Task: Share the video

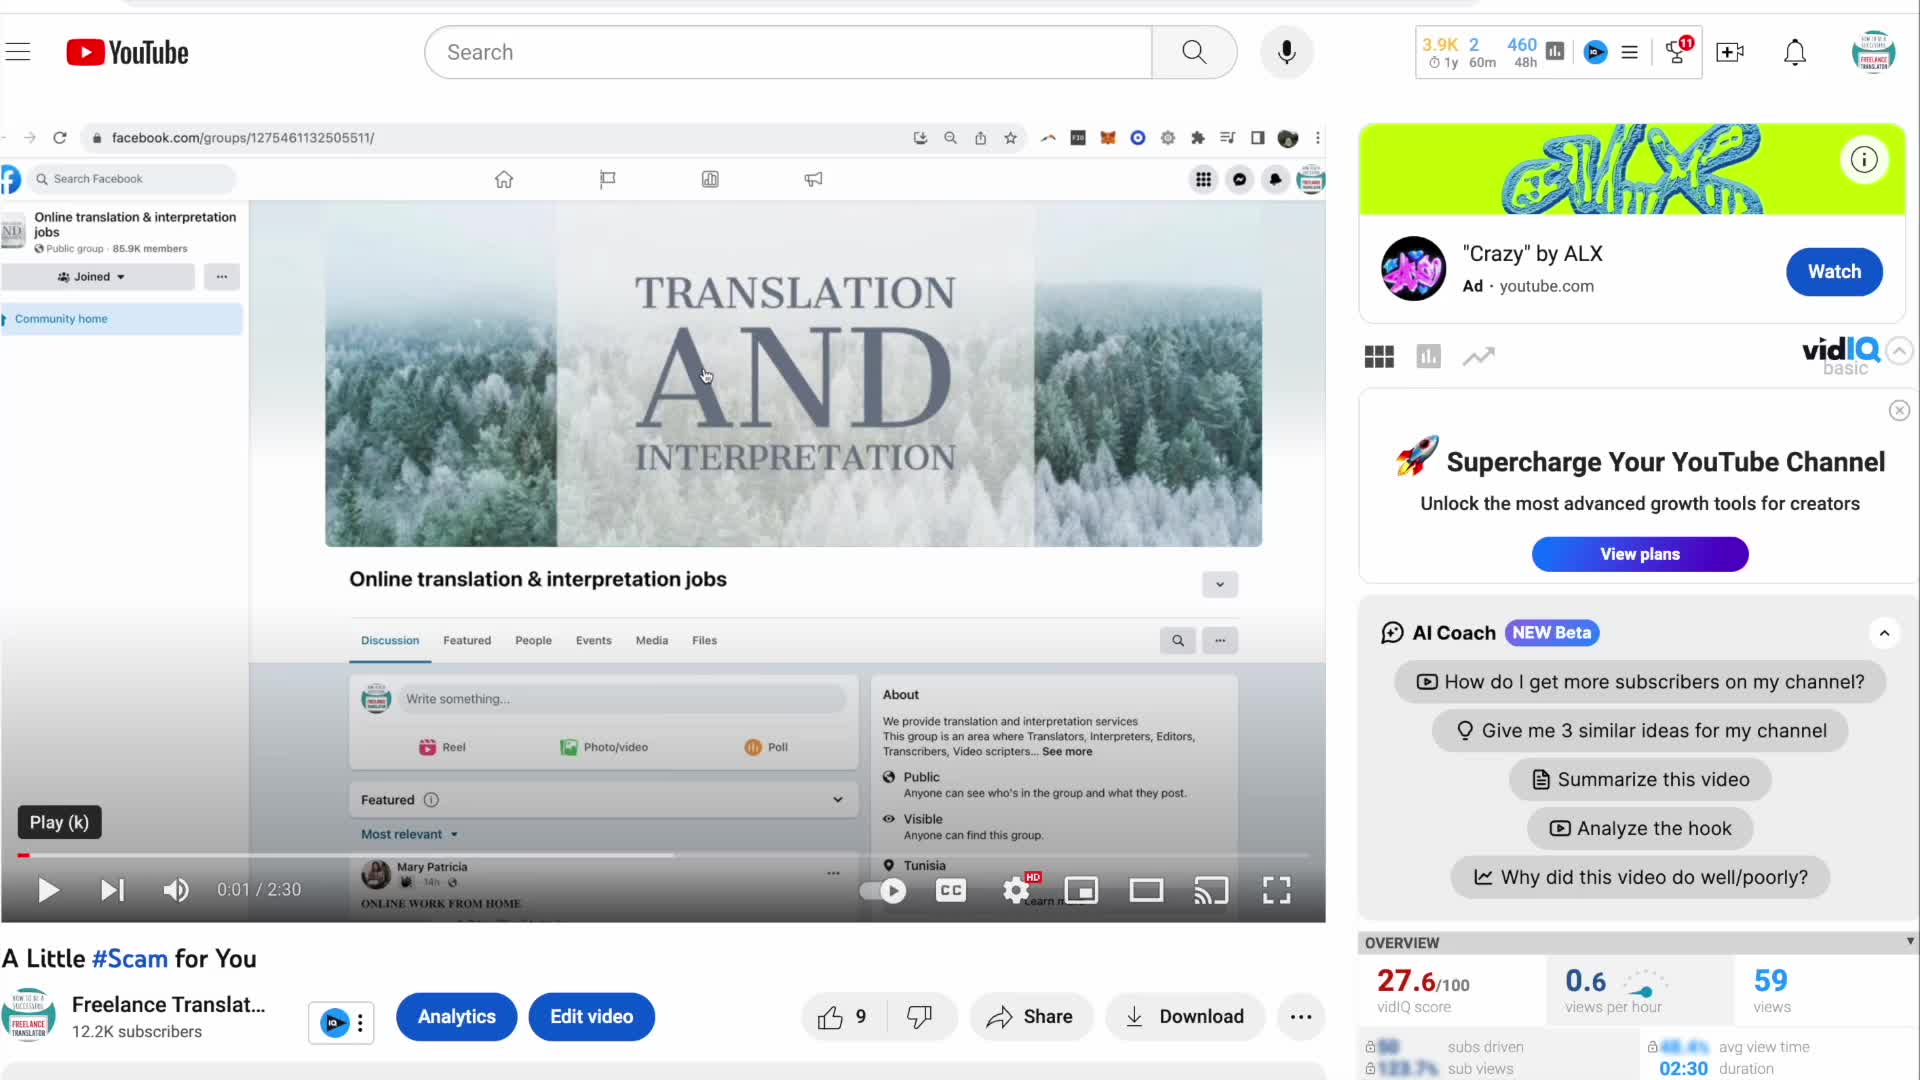Action: click(x=1030, y=1017)
